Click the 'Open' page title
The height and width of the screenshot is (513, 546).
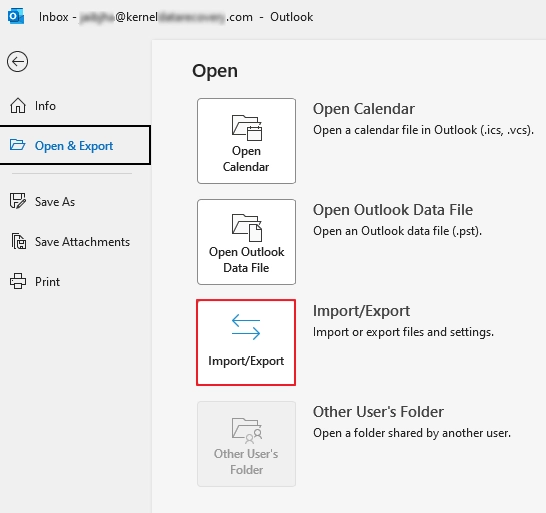pos(215,71)
